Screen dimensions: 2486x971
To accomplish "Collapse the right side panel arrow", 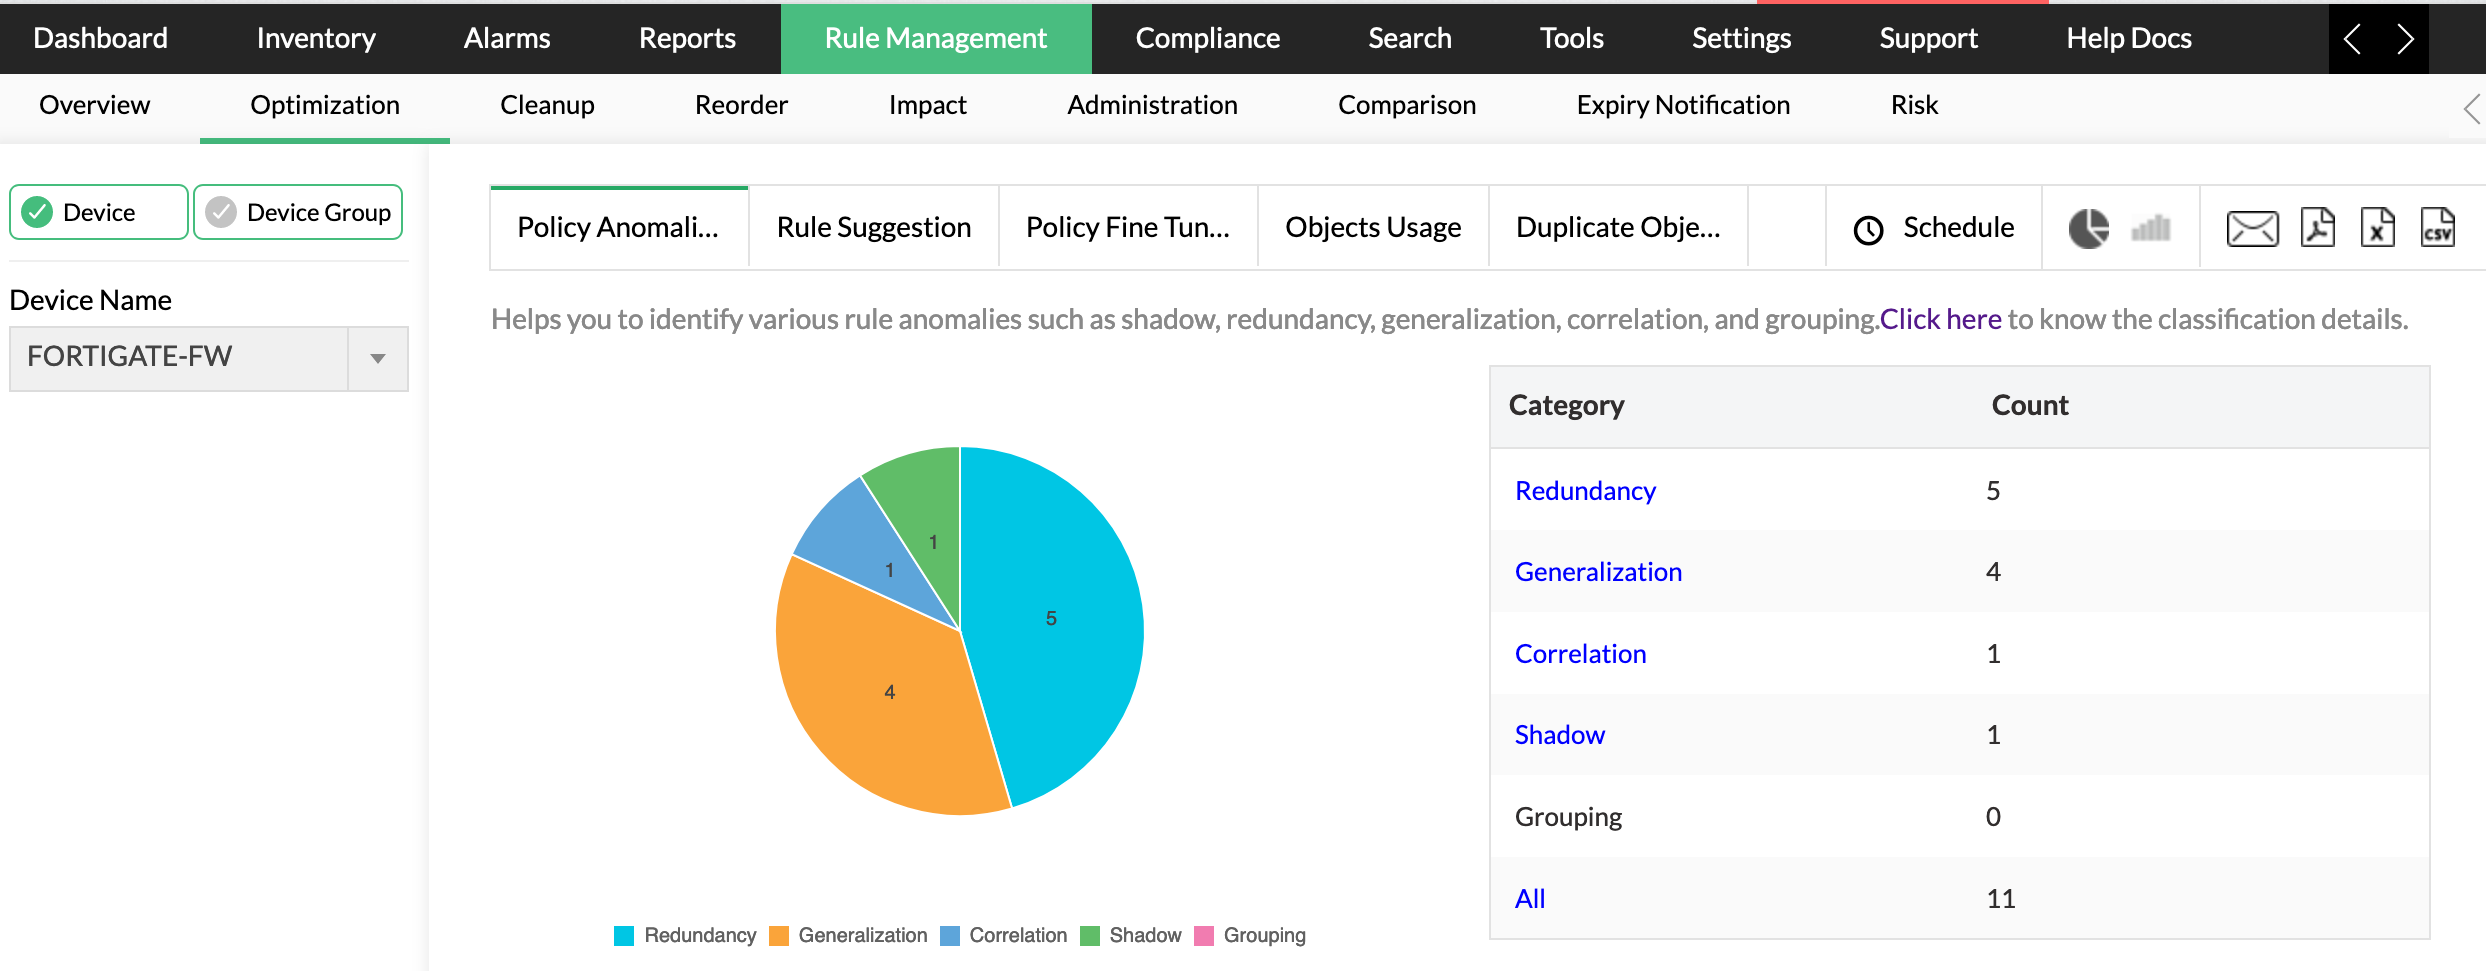I will click(x=2470, y=107).
